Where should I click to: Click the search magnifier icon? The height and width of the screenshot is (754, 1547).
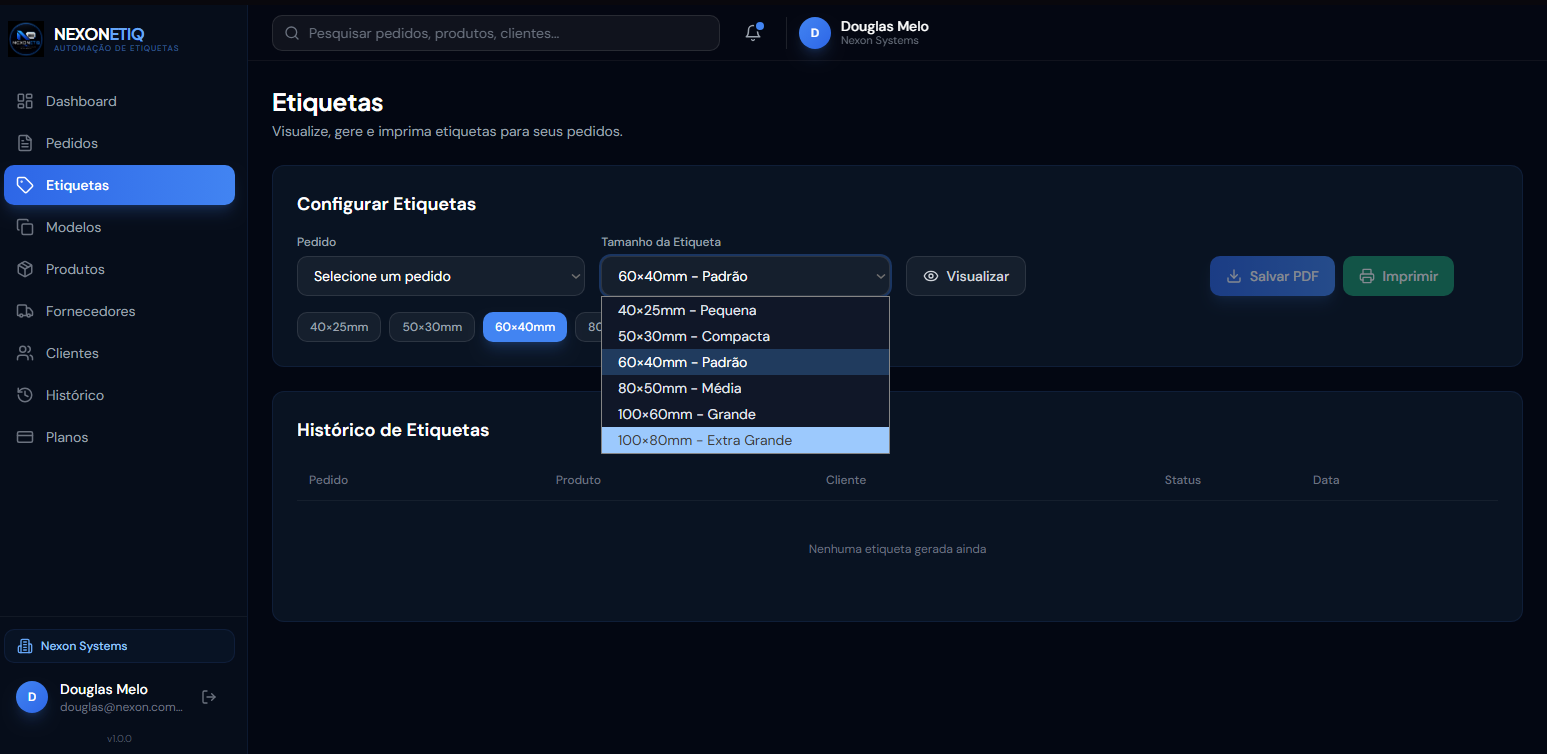(292, 33)
